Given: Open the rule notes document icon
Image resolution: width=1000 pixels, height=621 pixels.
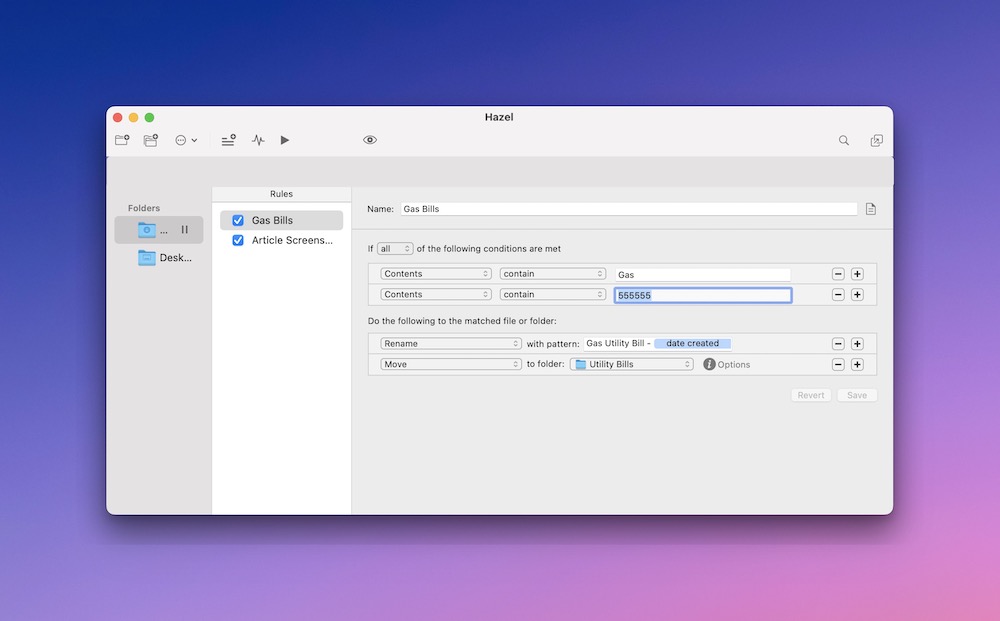Looking at the screenshot, I should [x=871, y=209].
